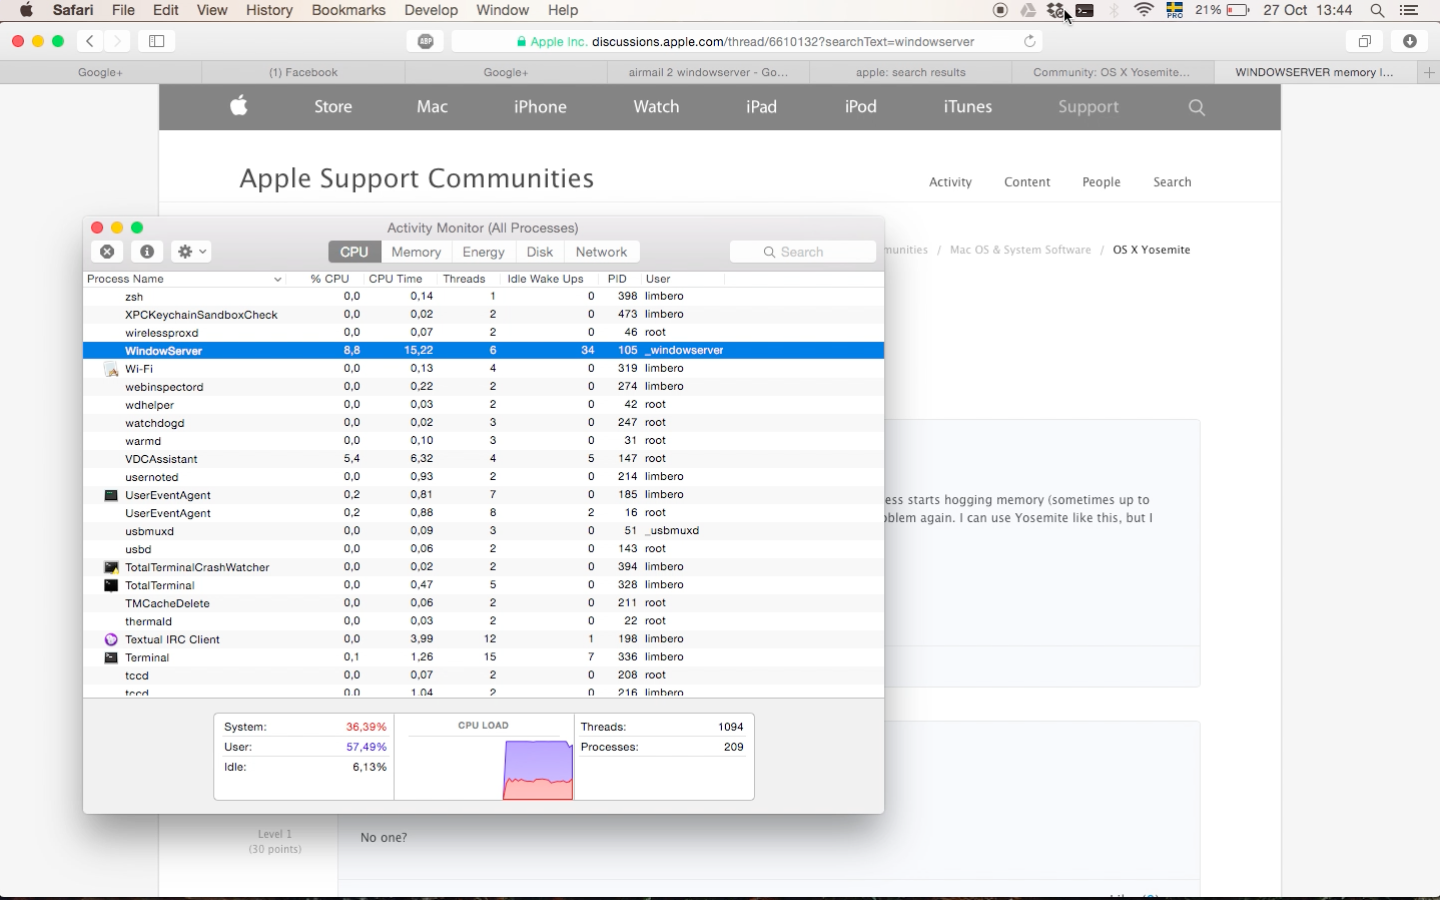Select the WindowServer process row
This screenshot has height=900, width=1440.
483,350
